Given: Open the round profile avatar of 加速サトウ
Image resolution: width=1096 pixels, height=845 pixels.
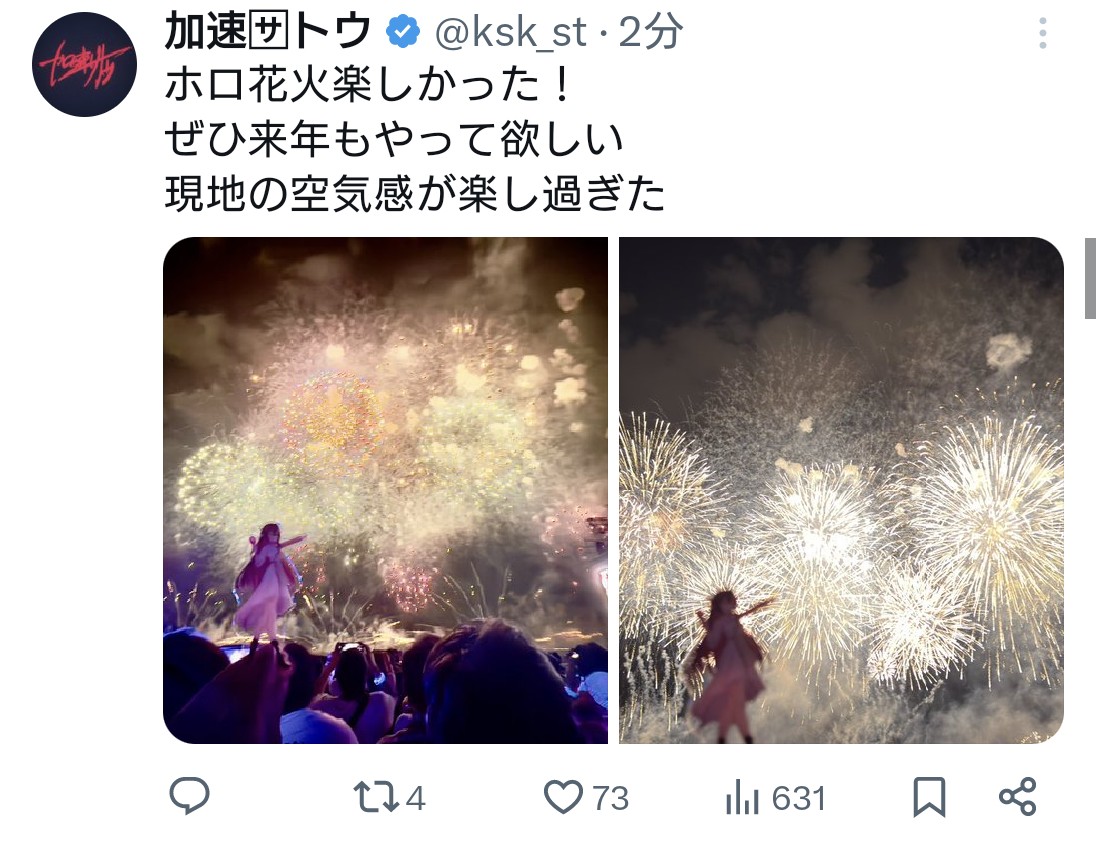Looking at the screenshot, I should (x=84, y=64).
